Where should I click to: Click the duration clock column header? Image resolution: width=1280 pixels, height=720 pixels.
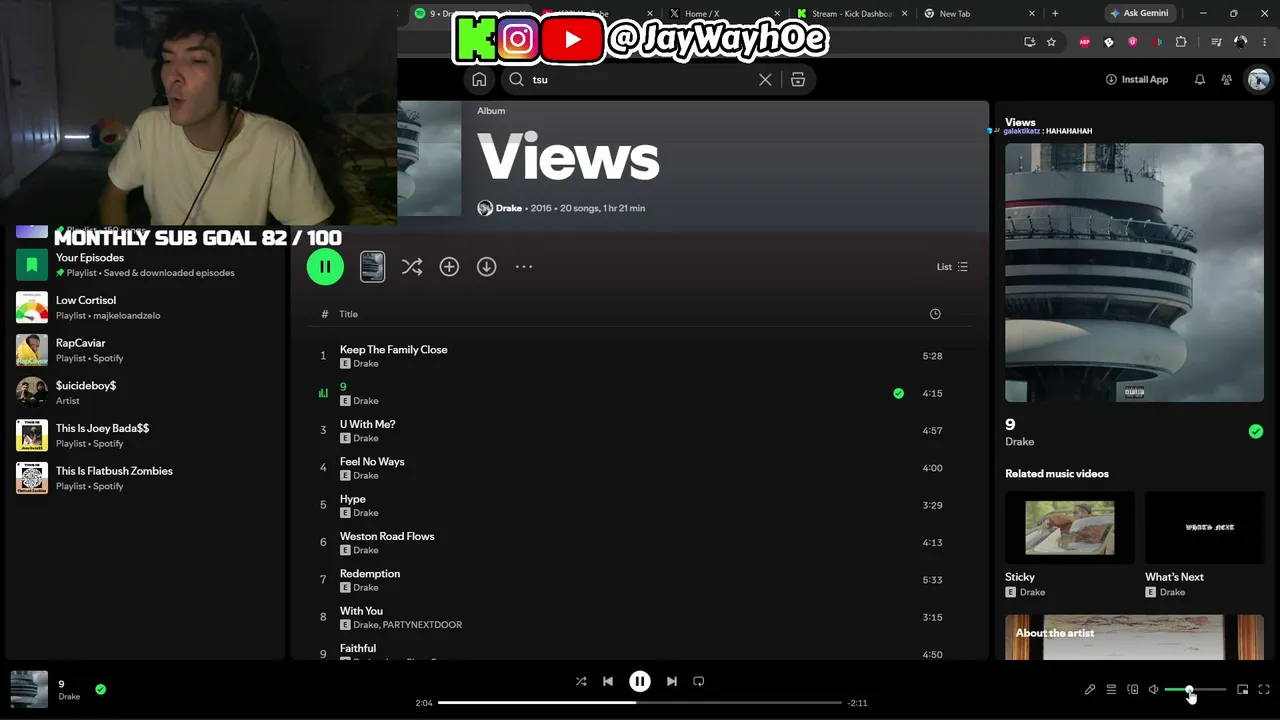(x=935, y=314)
